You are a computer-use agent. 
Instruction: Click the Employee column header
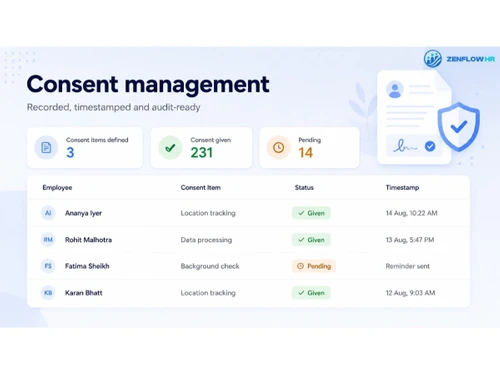click(x=57, y=188)
